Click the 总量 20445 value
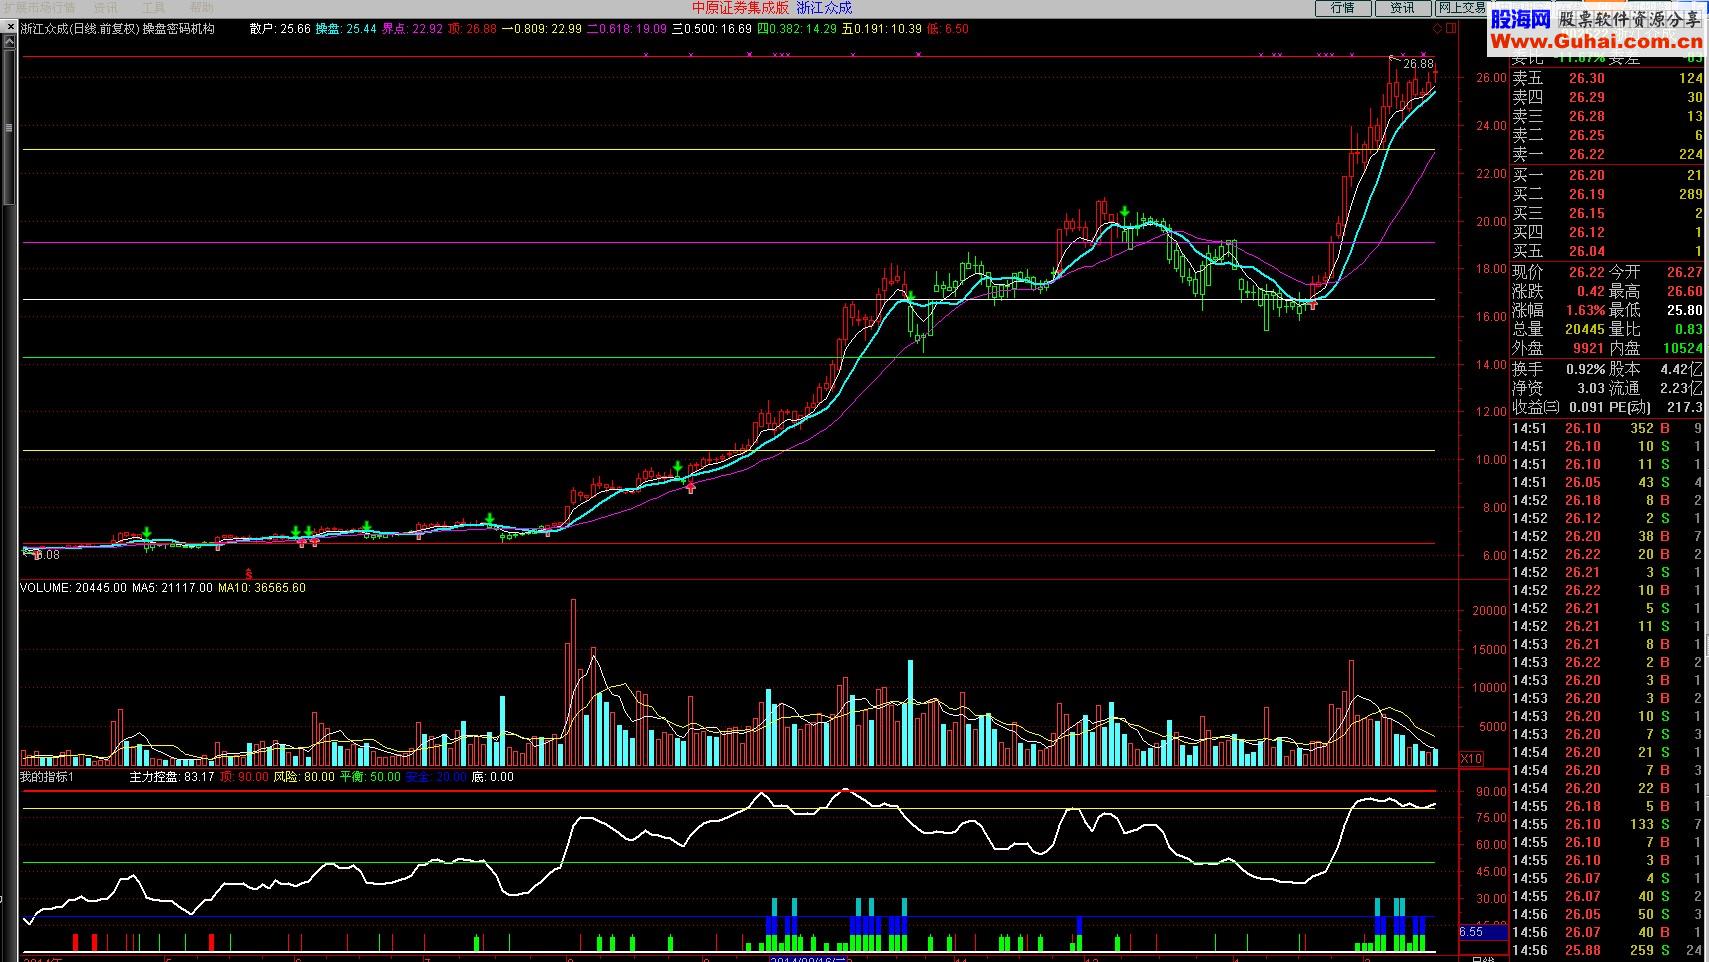Viewport: 1709px width, 962px height. click(1585, 329)
